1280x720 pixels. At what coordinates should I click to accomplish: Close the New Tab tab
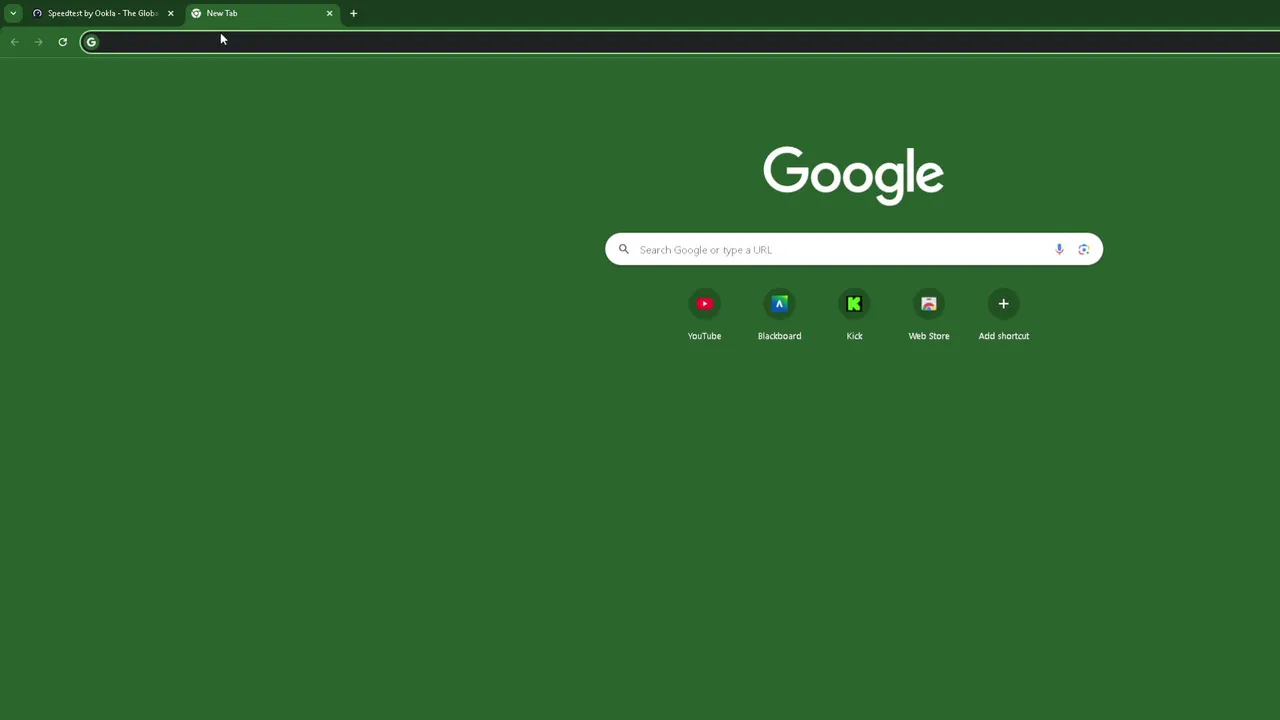pyautogui.click(x=329, y=13)
